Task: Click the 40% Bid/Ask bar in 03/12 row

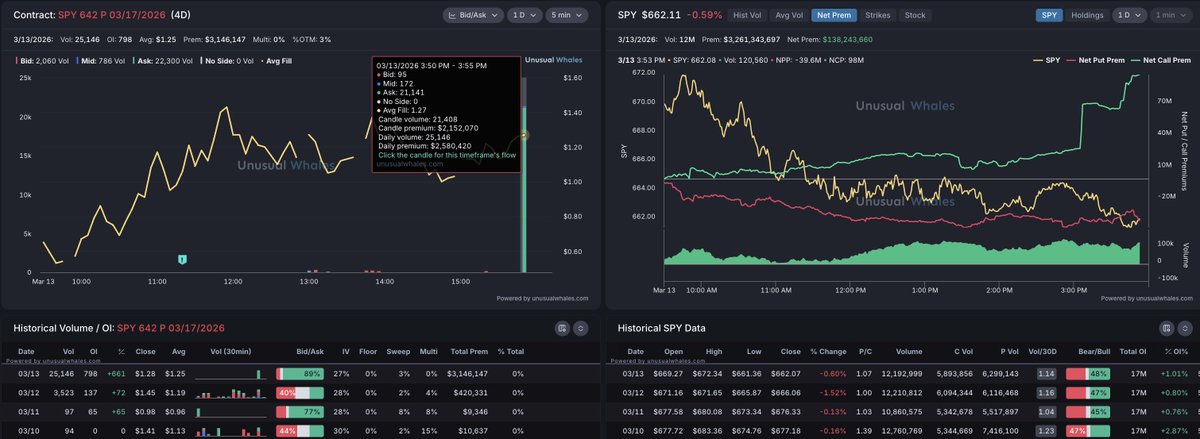Action: (302, 392)
